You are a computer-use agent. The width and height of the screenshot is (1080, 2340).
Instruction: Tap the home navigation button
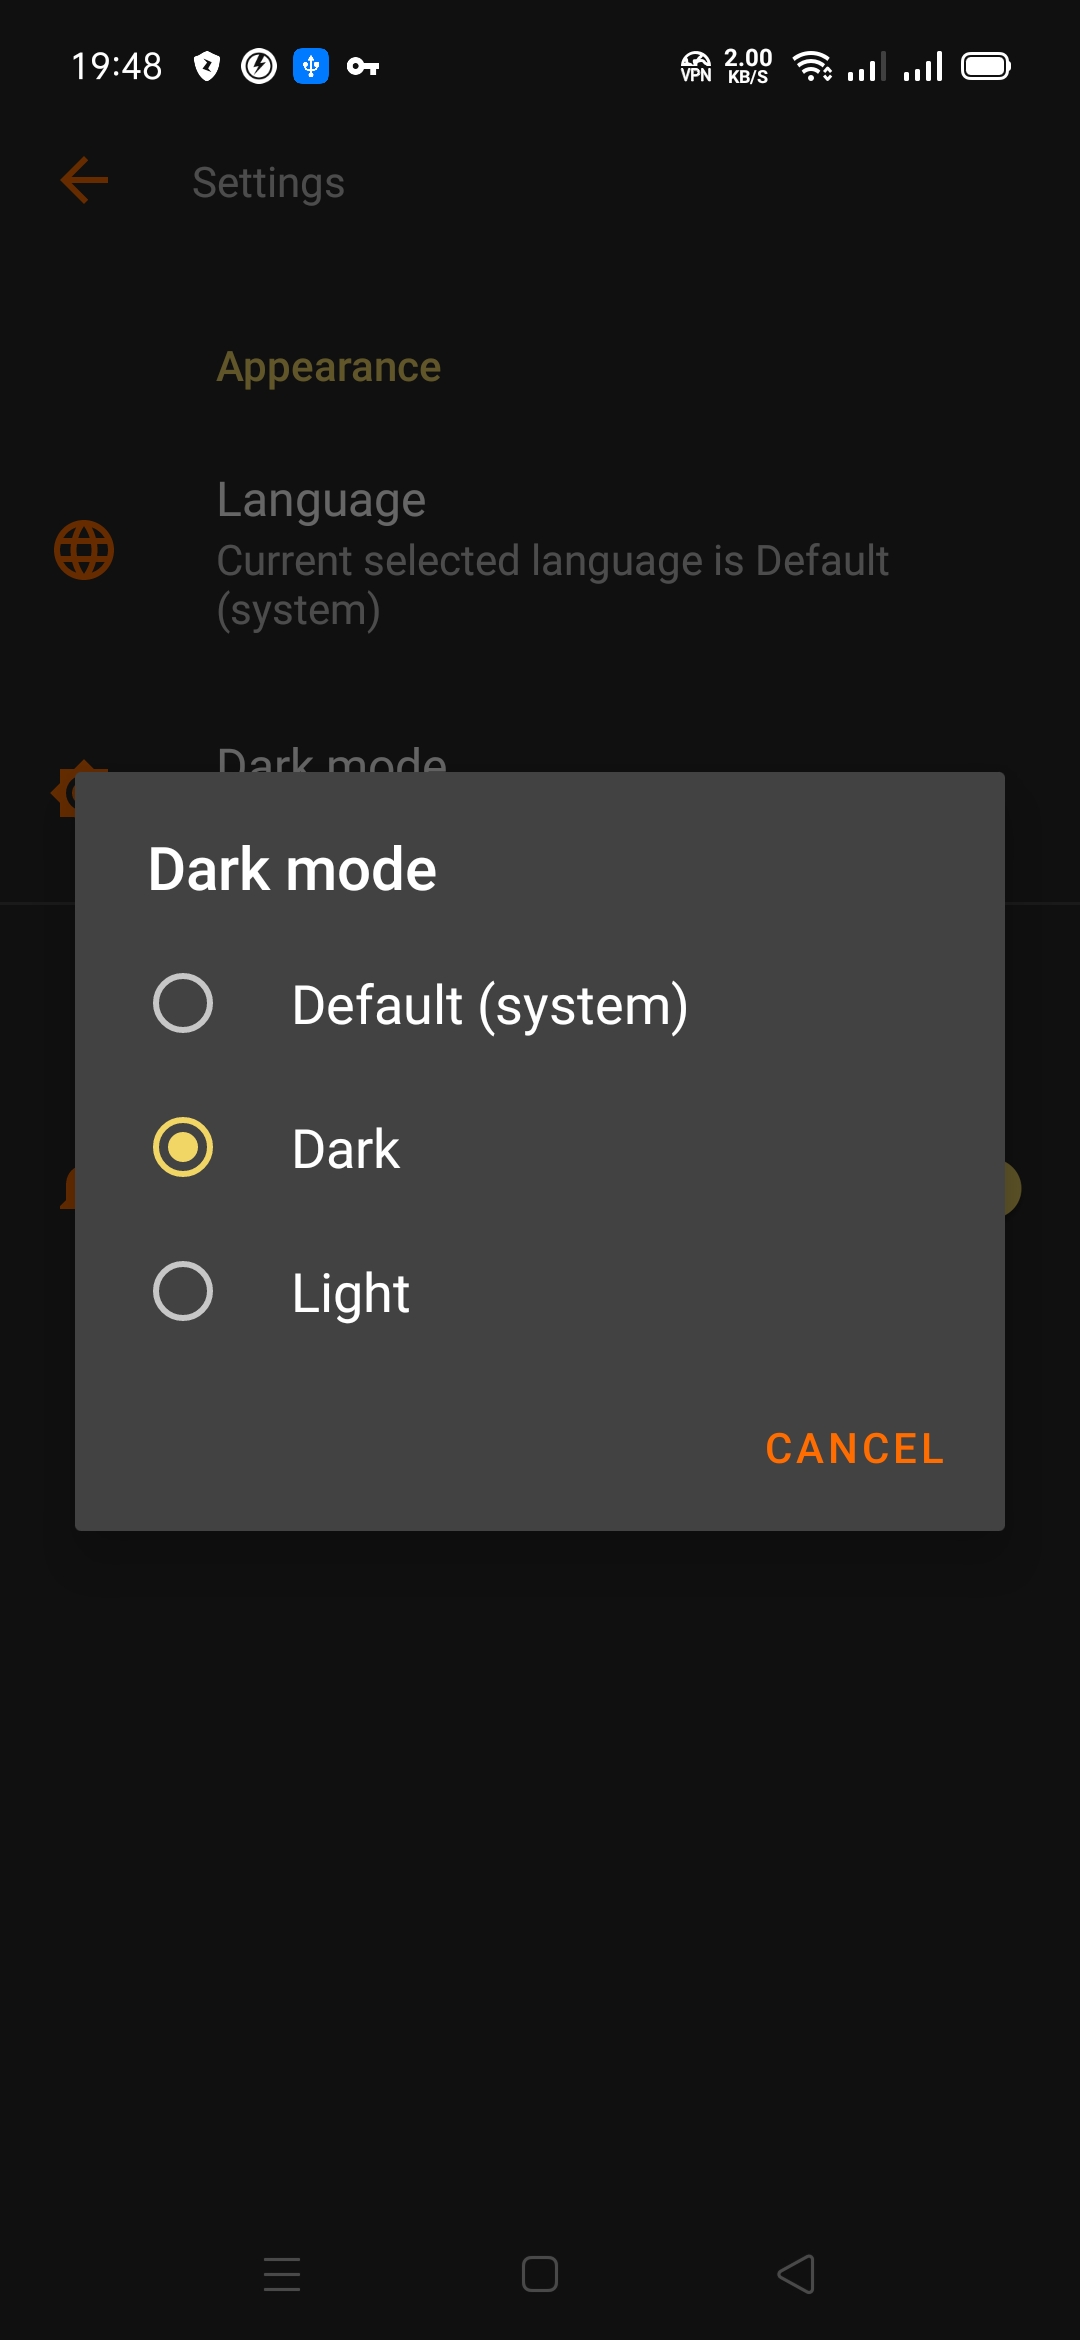point(540,2274)
